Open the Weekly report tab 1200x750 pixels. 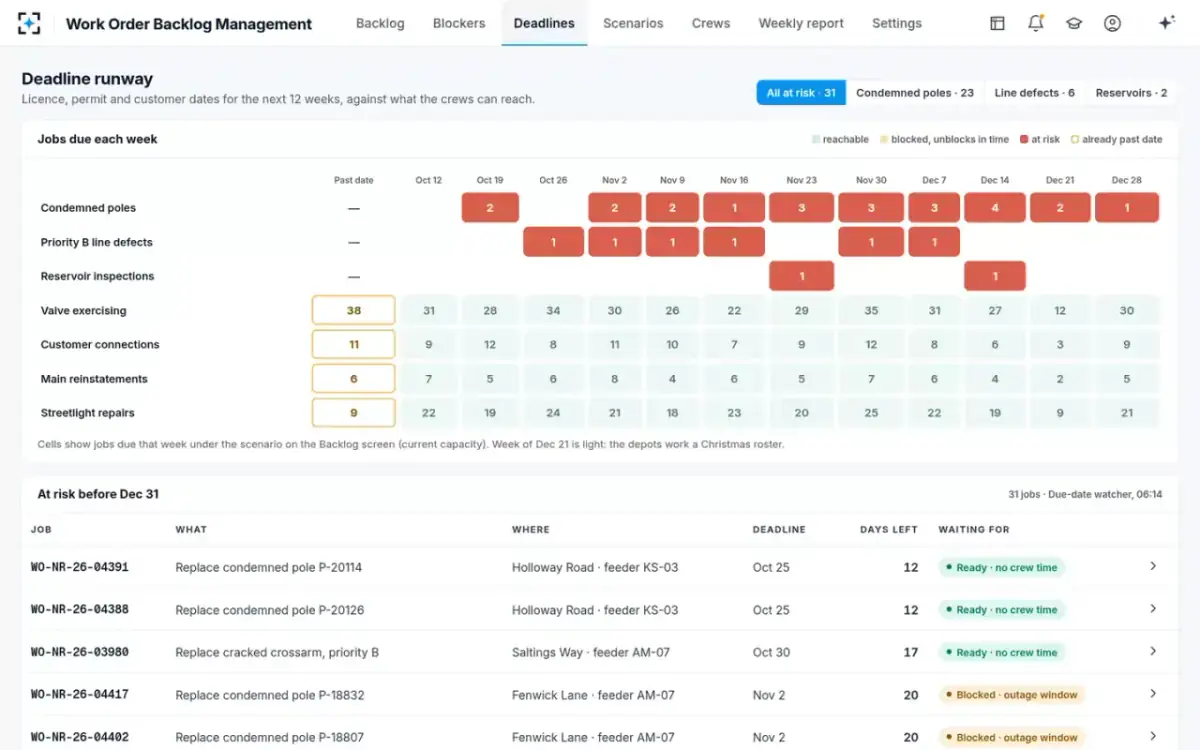[x=801, y=23]
